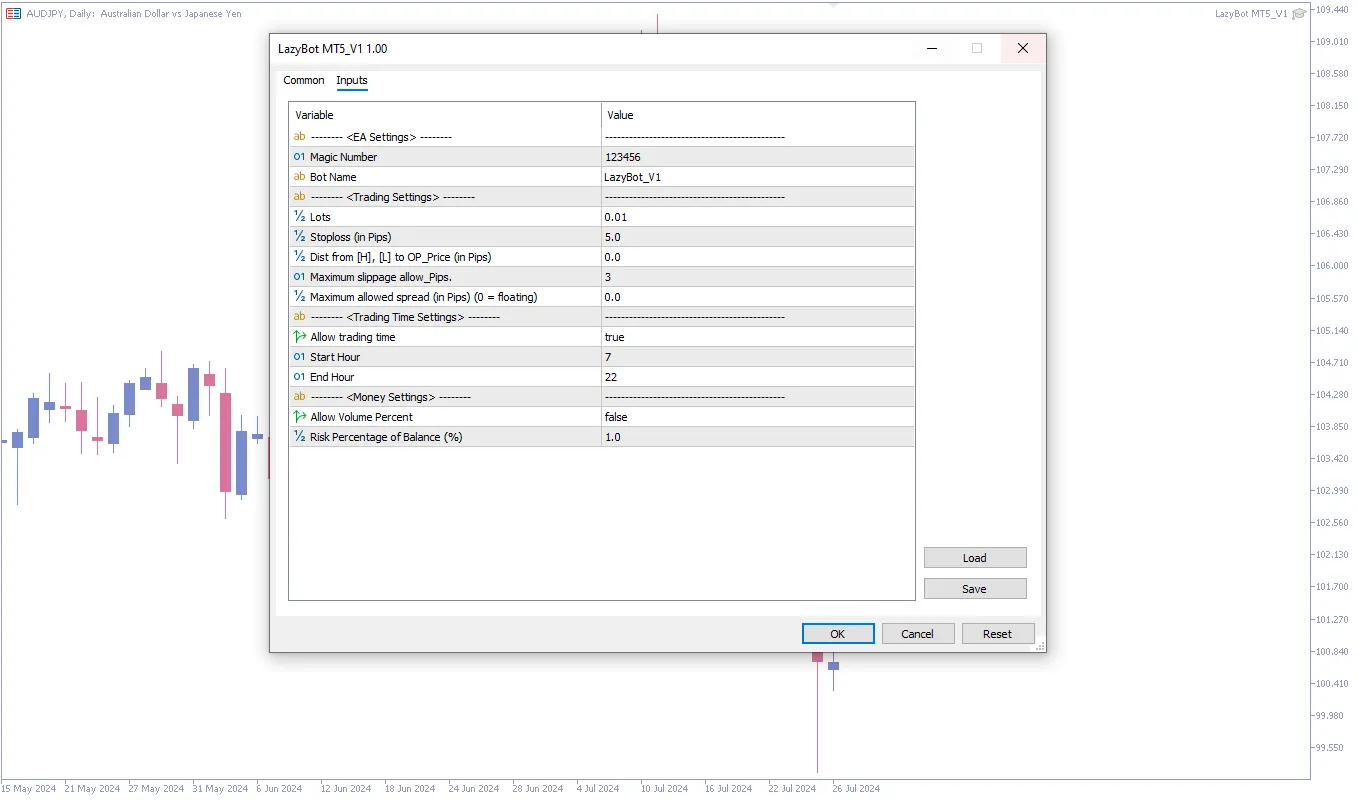Edit the Lots value 0.01
This screenshot has height=800, width=1358.
758,217
